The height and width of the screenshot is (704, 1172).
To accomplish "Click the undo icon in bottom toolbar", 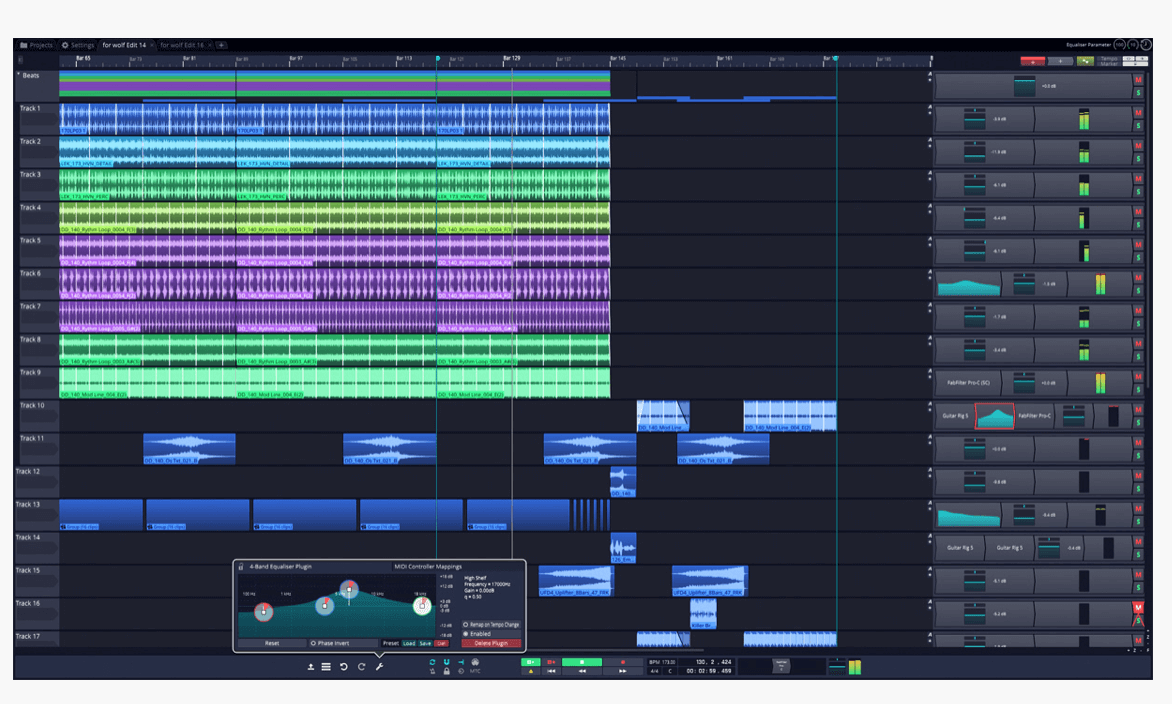I will [x=343, y=666].
